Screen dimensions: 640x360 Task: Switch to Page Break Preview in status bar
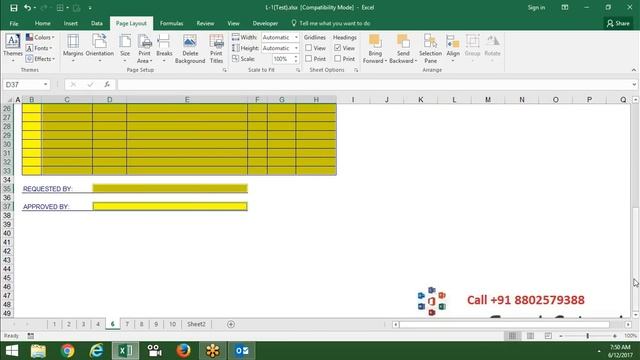[548, 336]
